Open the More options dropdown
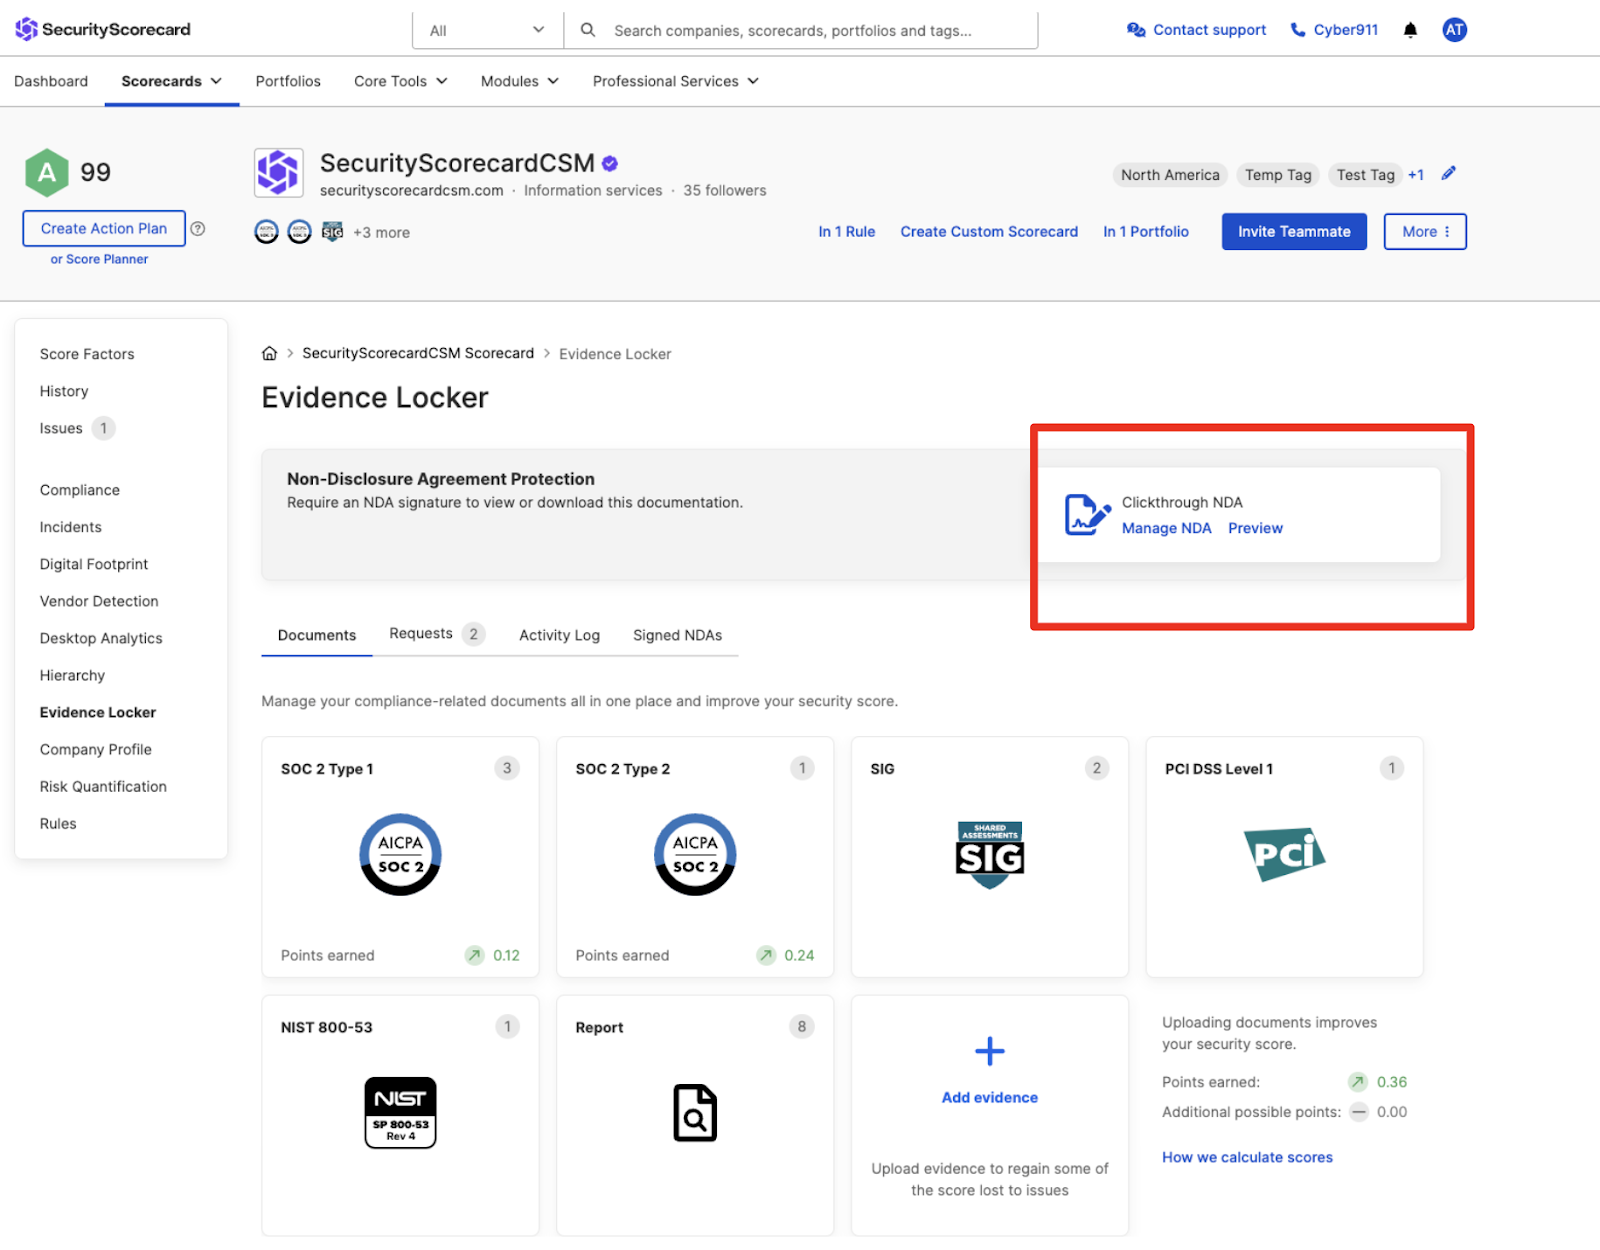The height and width of the screenshot is (1250, 1600). pyautogui.click(x=1425, y=231)
